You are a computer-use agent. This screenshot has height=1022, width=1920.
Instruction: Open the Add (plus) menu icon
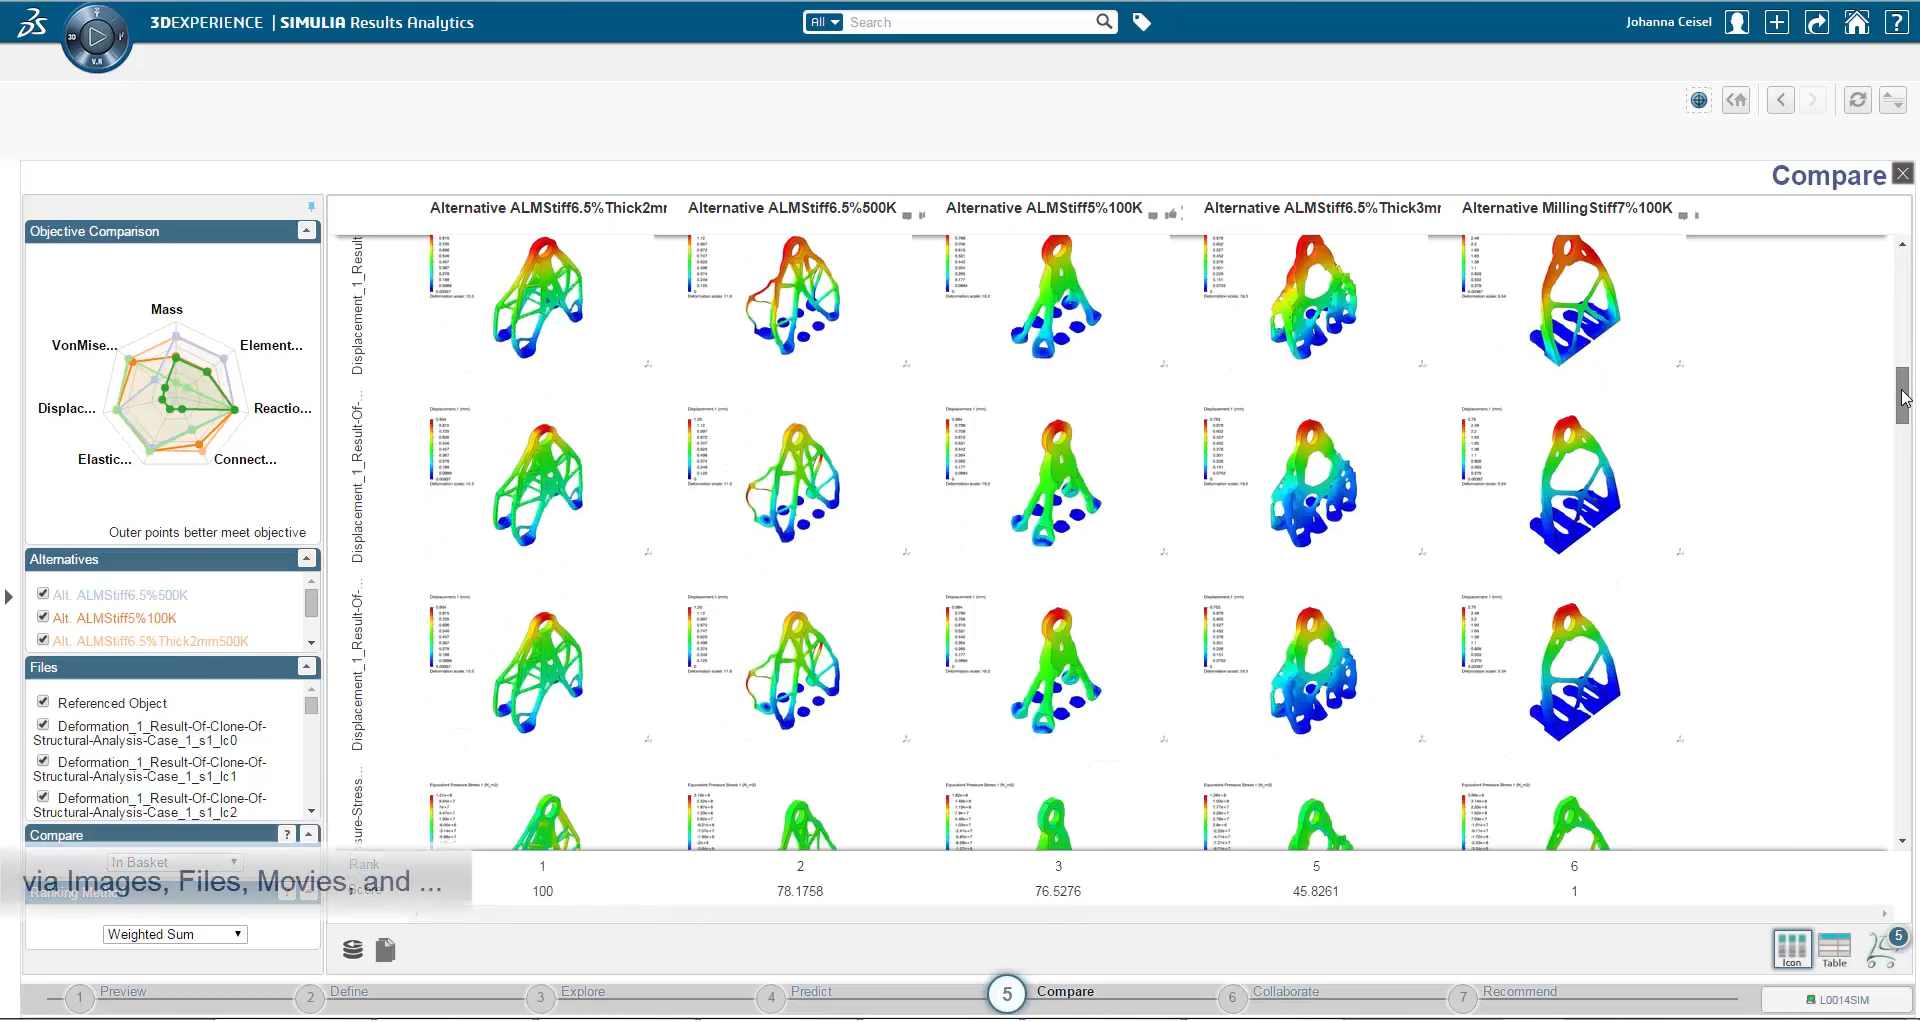(1776, 22)
